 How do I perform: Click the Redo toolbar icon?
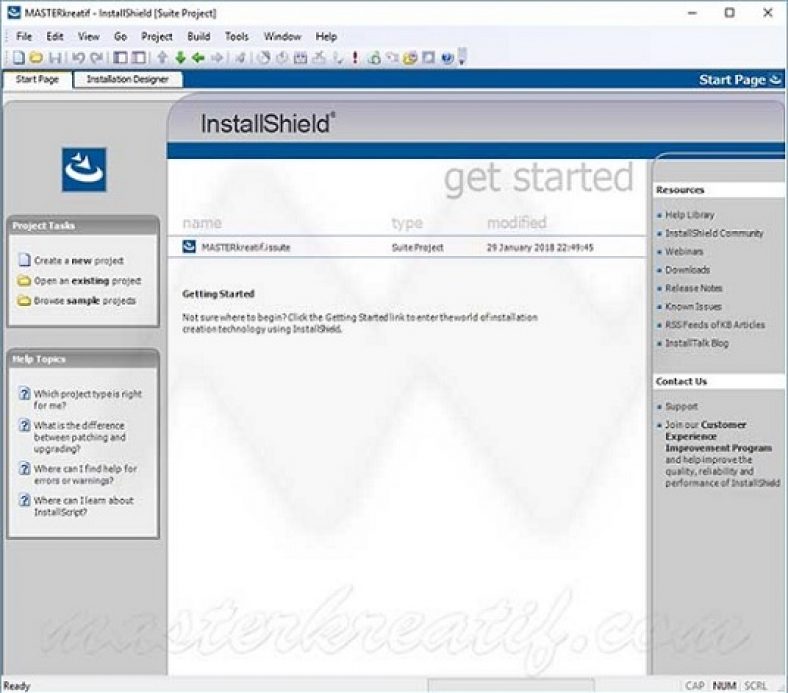click(96, 58)
